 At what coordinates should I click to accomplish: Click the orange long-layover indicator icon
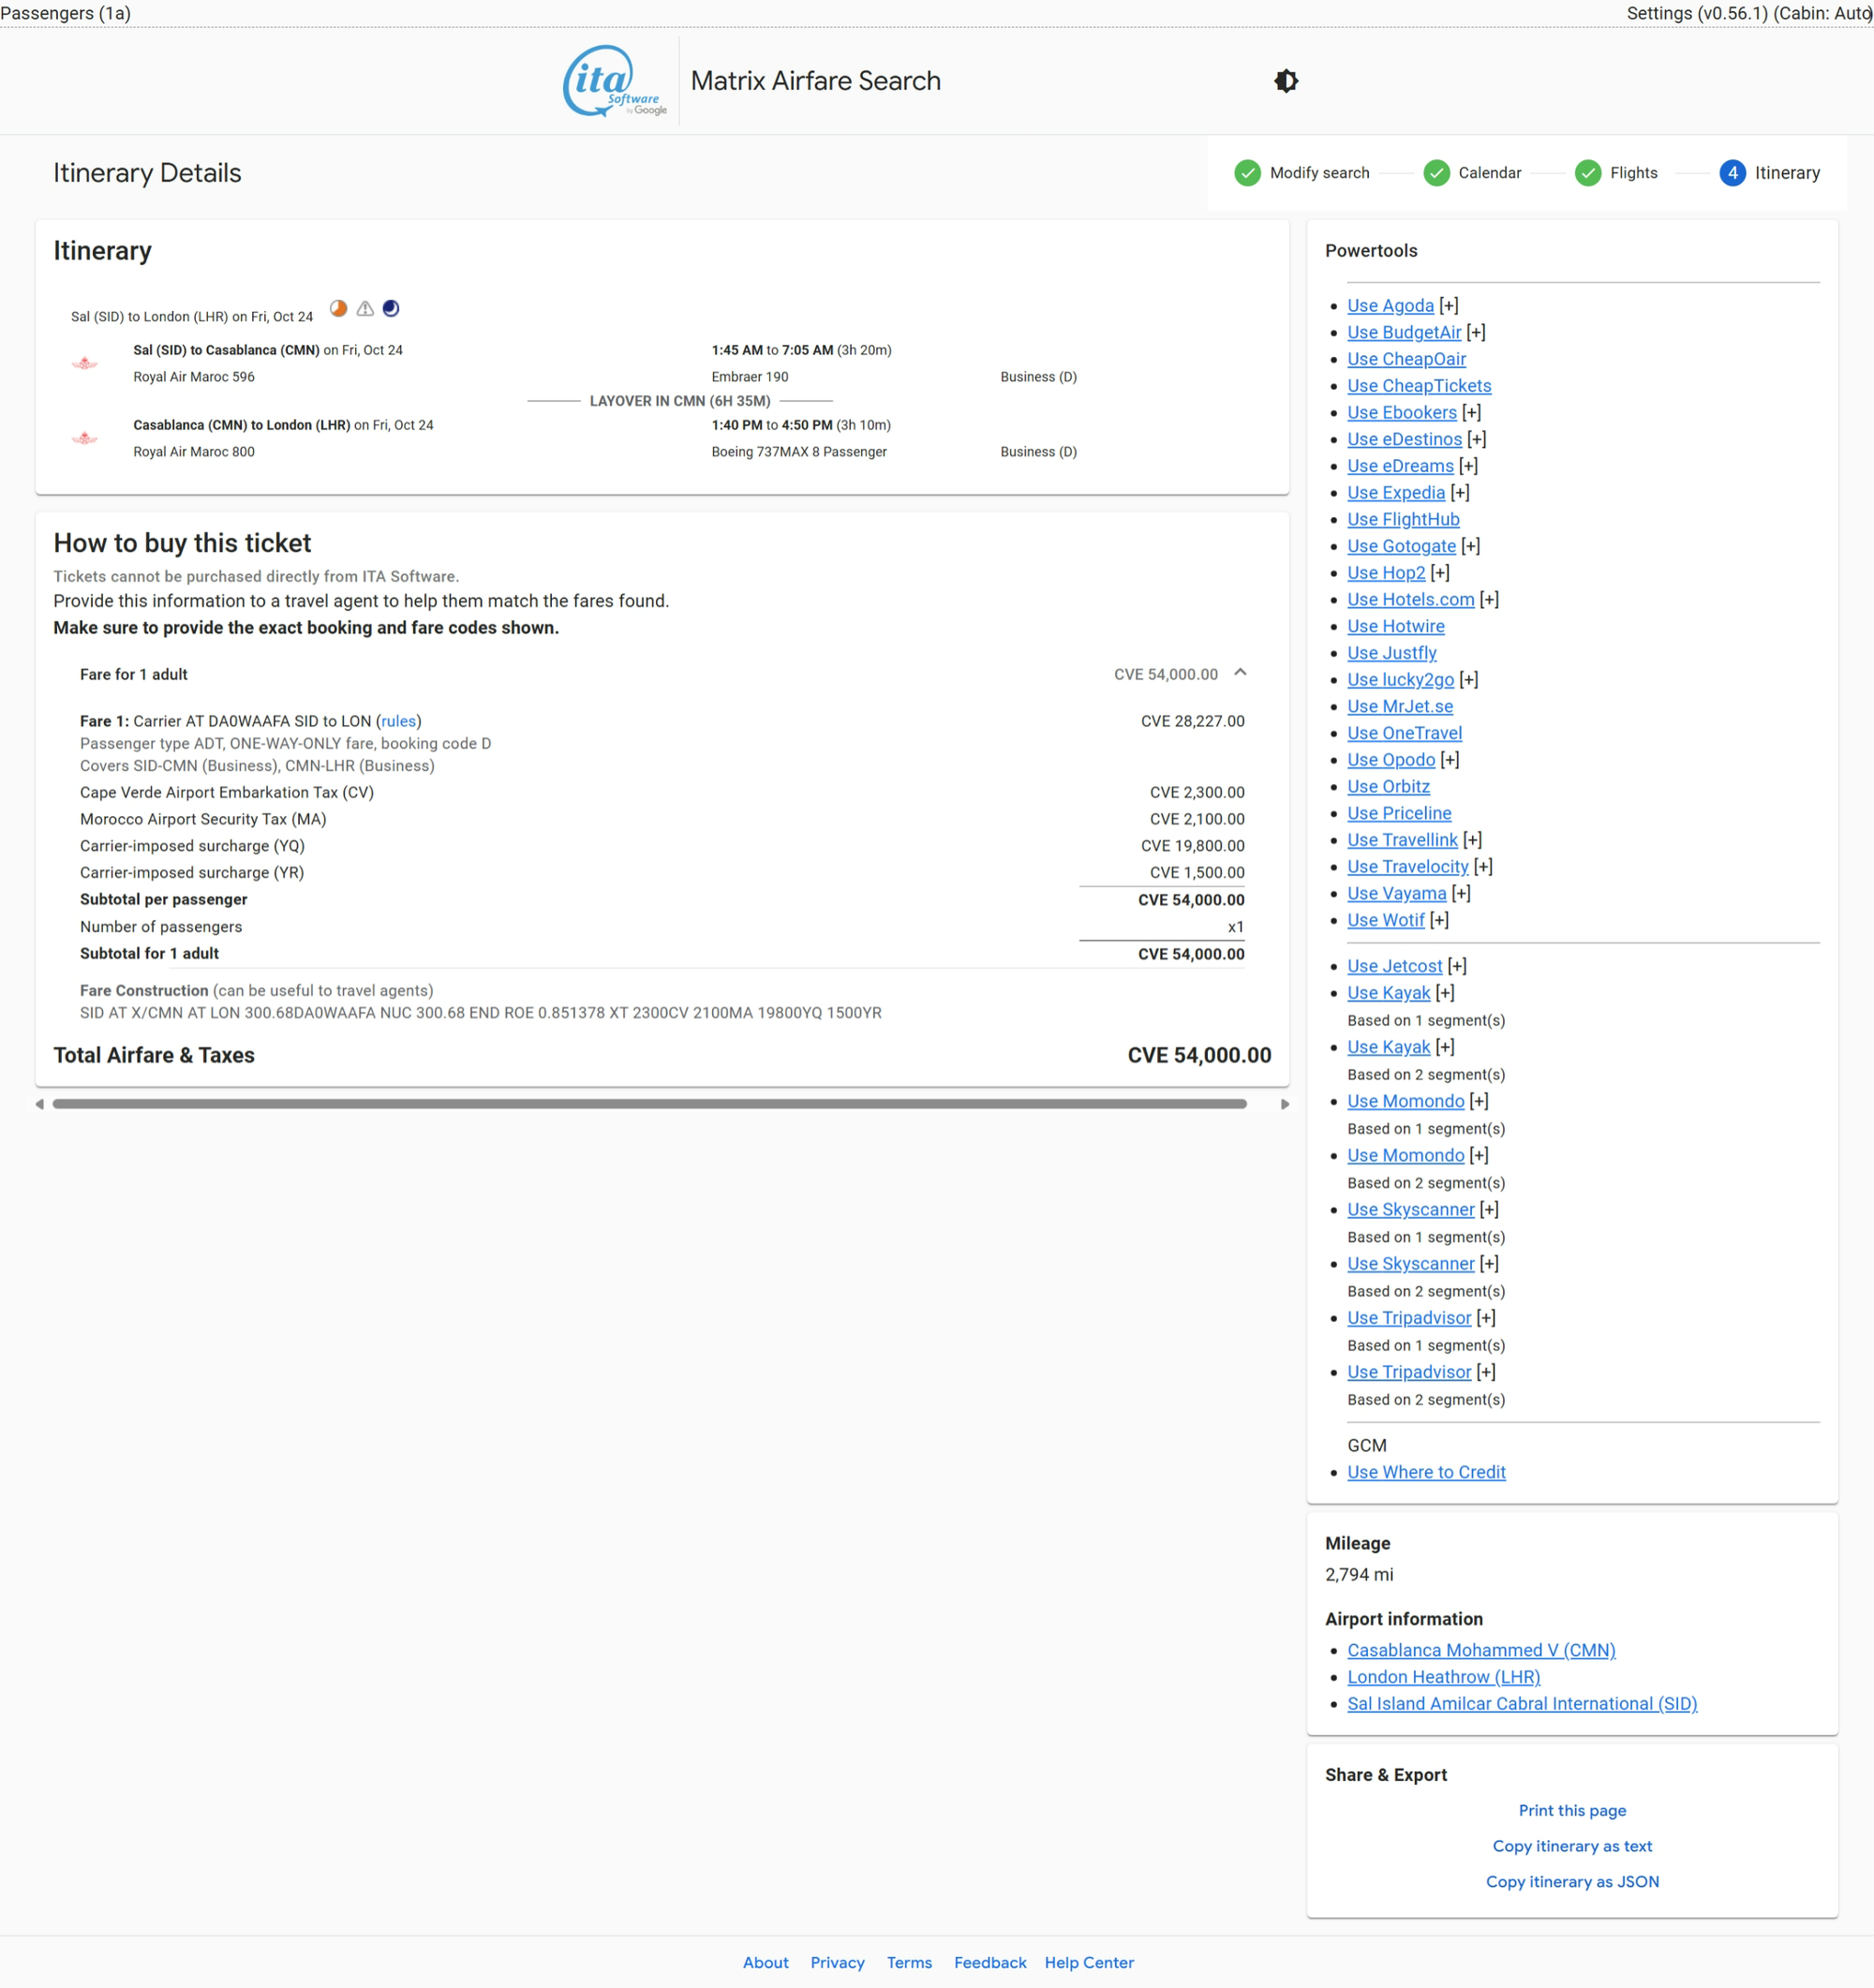coord(338,309)
